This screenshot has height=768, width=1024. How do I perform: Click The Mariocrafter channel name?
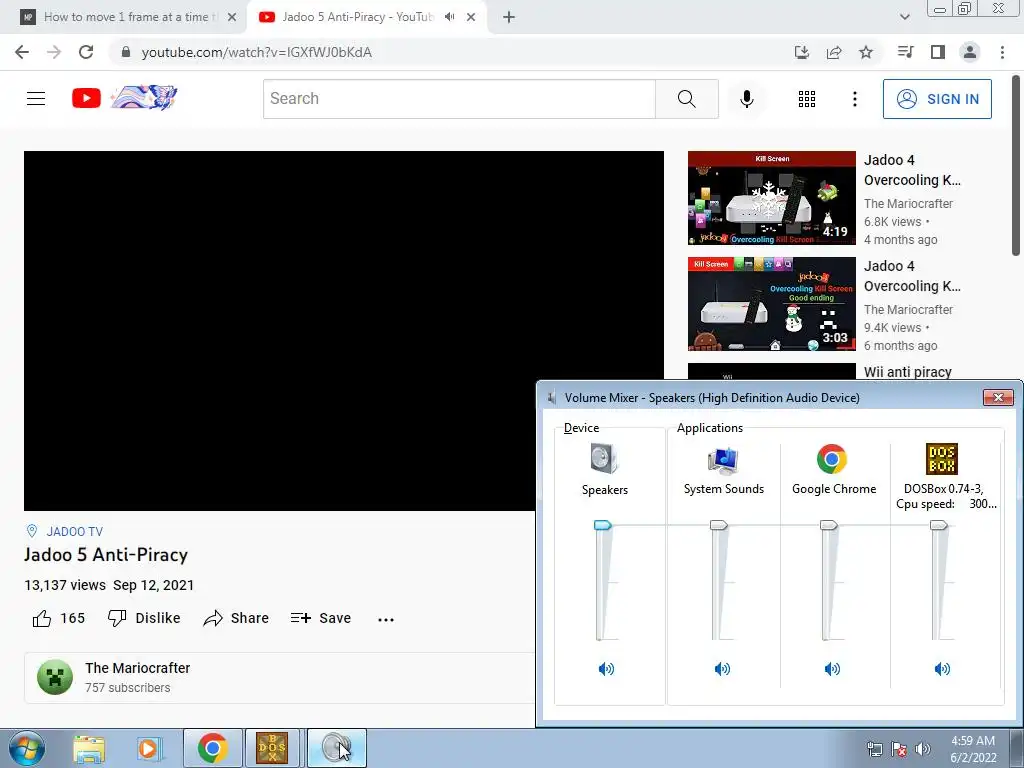pos(137,668)
